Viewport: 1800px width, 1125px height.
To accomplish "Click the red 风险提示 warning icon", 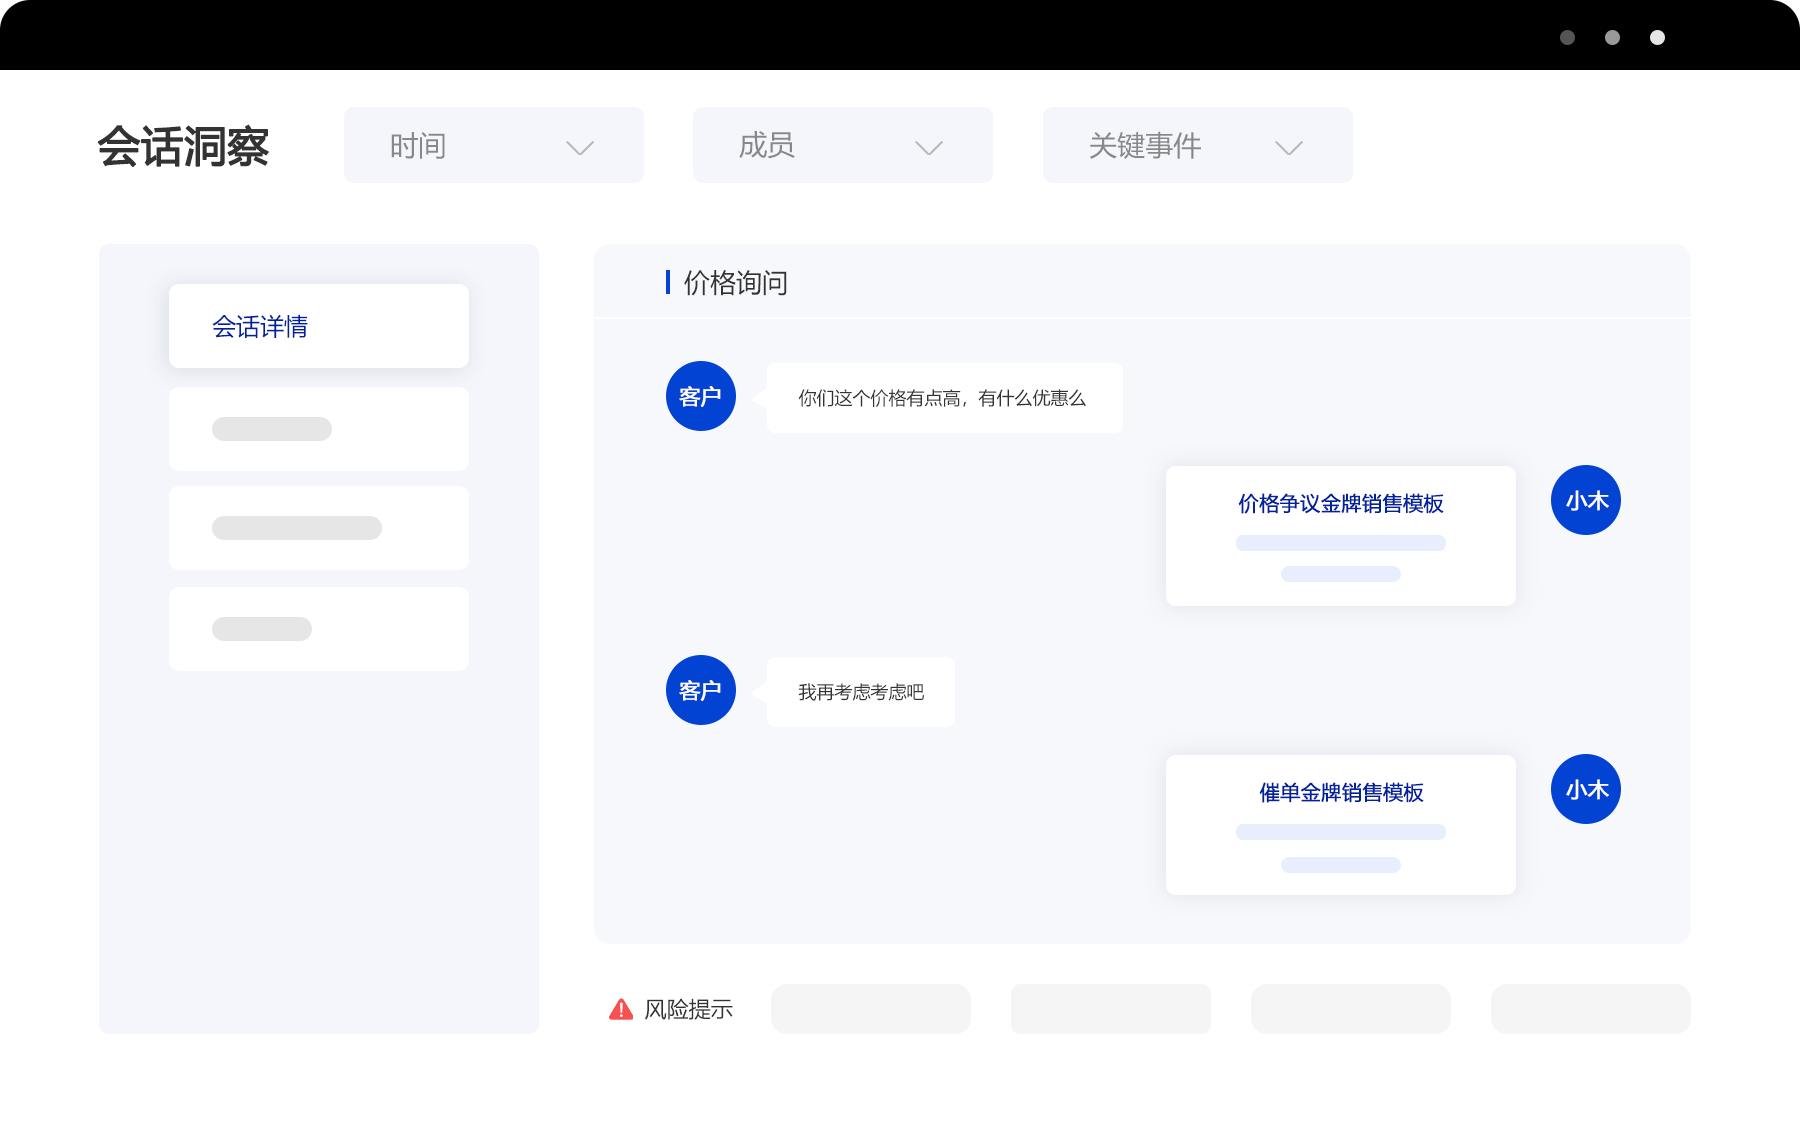I will click(621, 1009).
